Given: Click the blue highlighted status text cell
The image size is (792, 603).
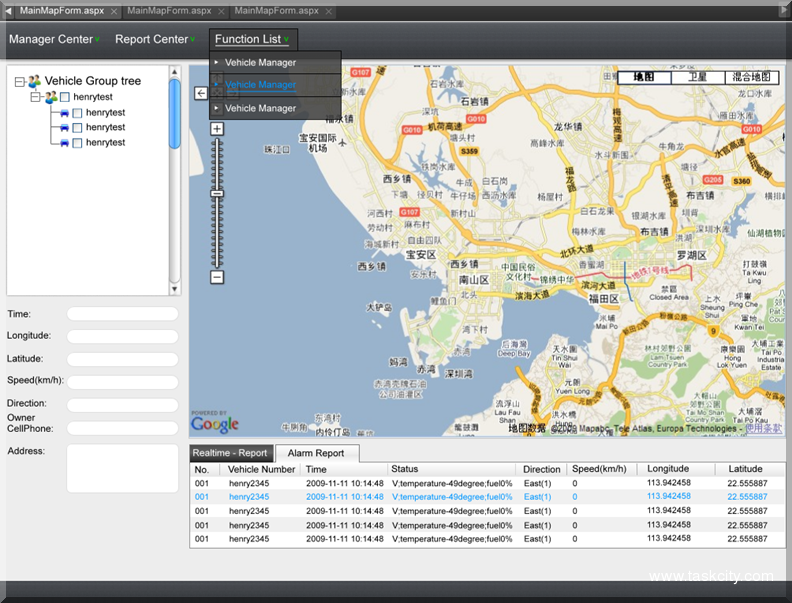Looking at the screenshot, I should (x=452, y=497).
